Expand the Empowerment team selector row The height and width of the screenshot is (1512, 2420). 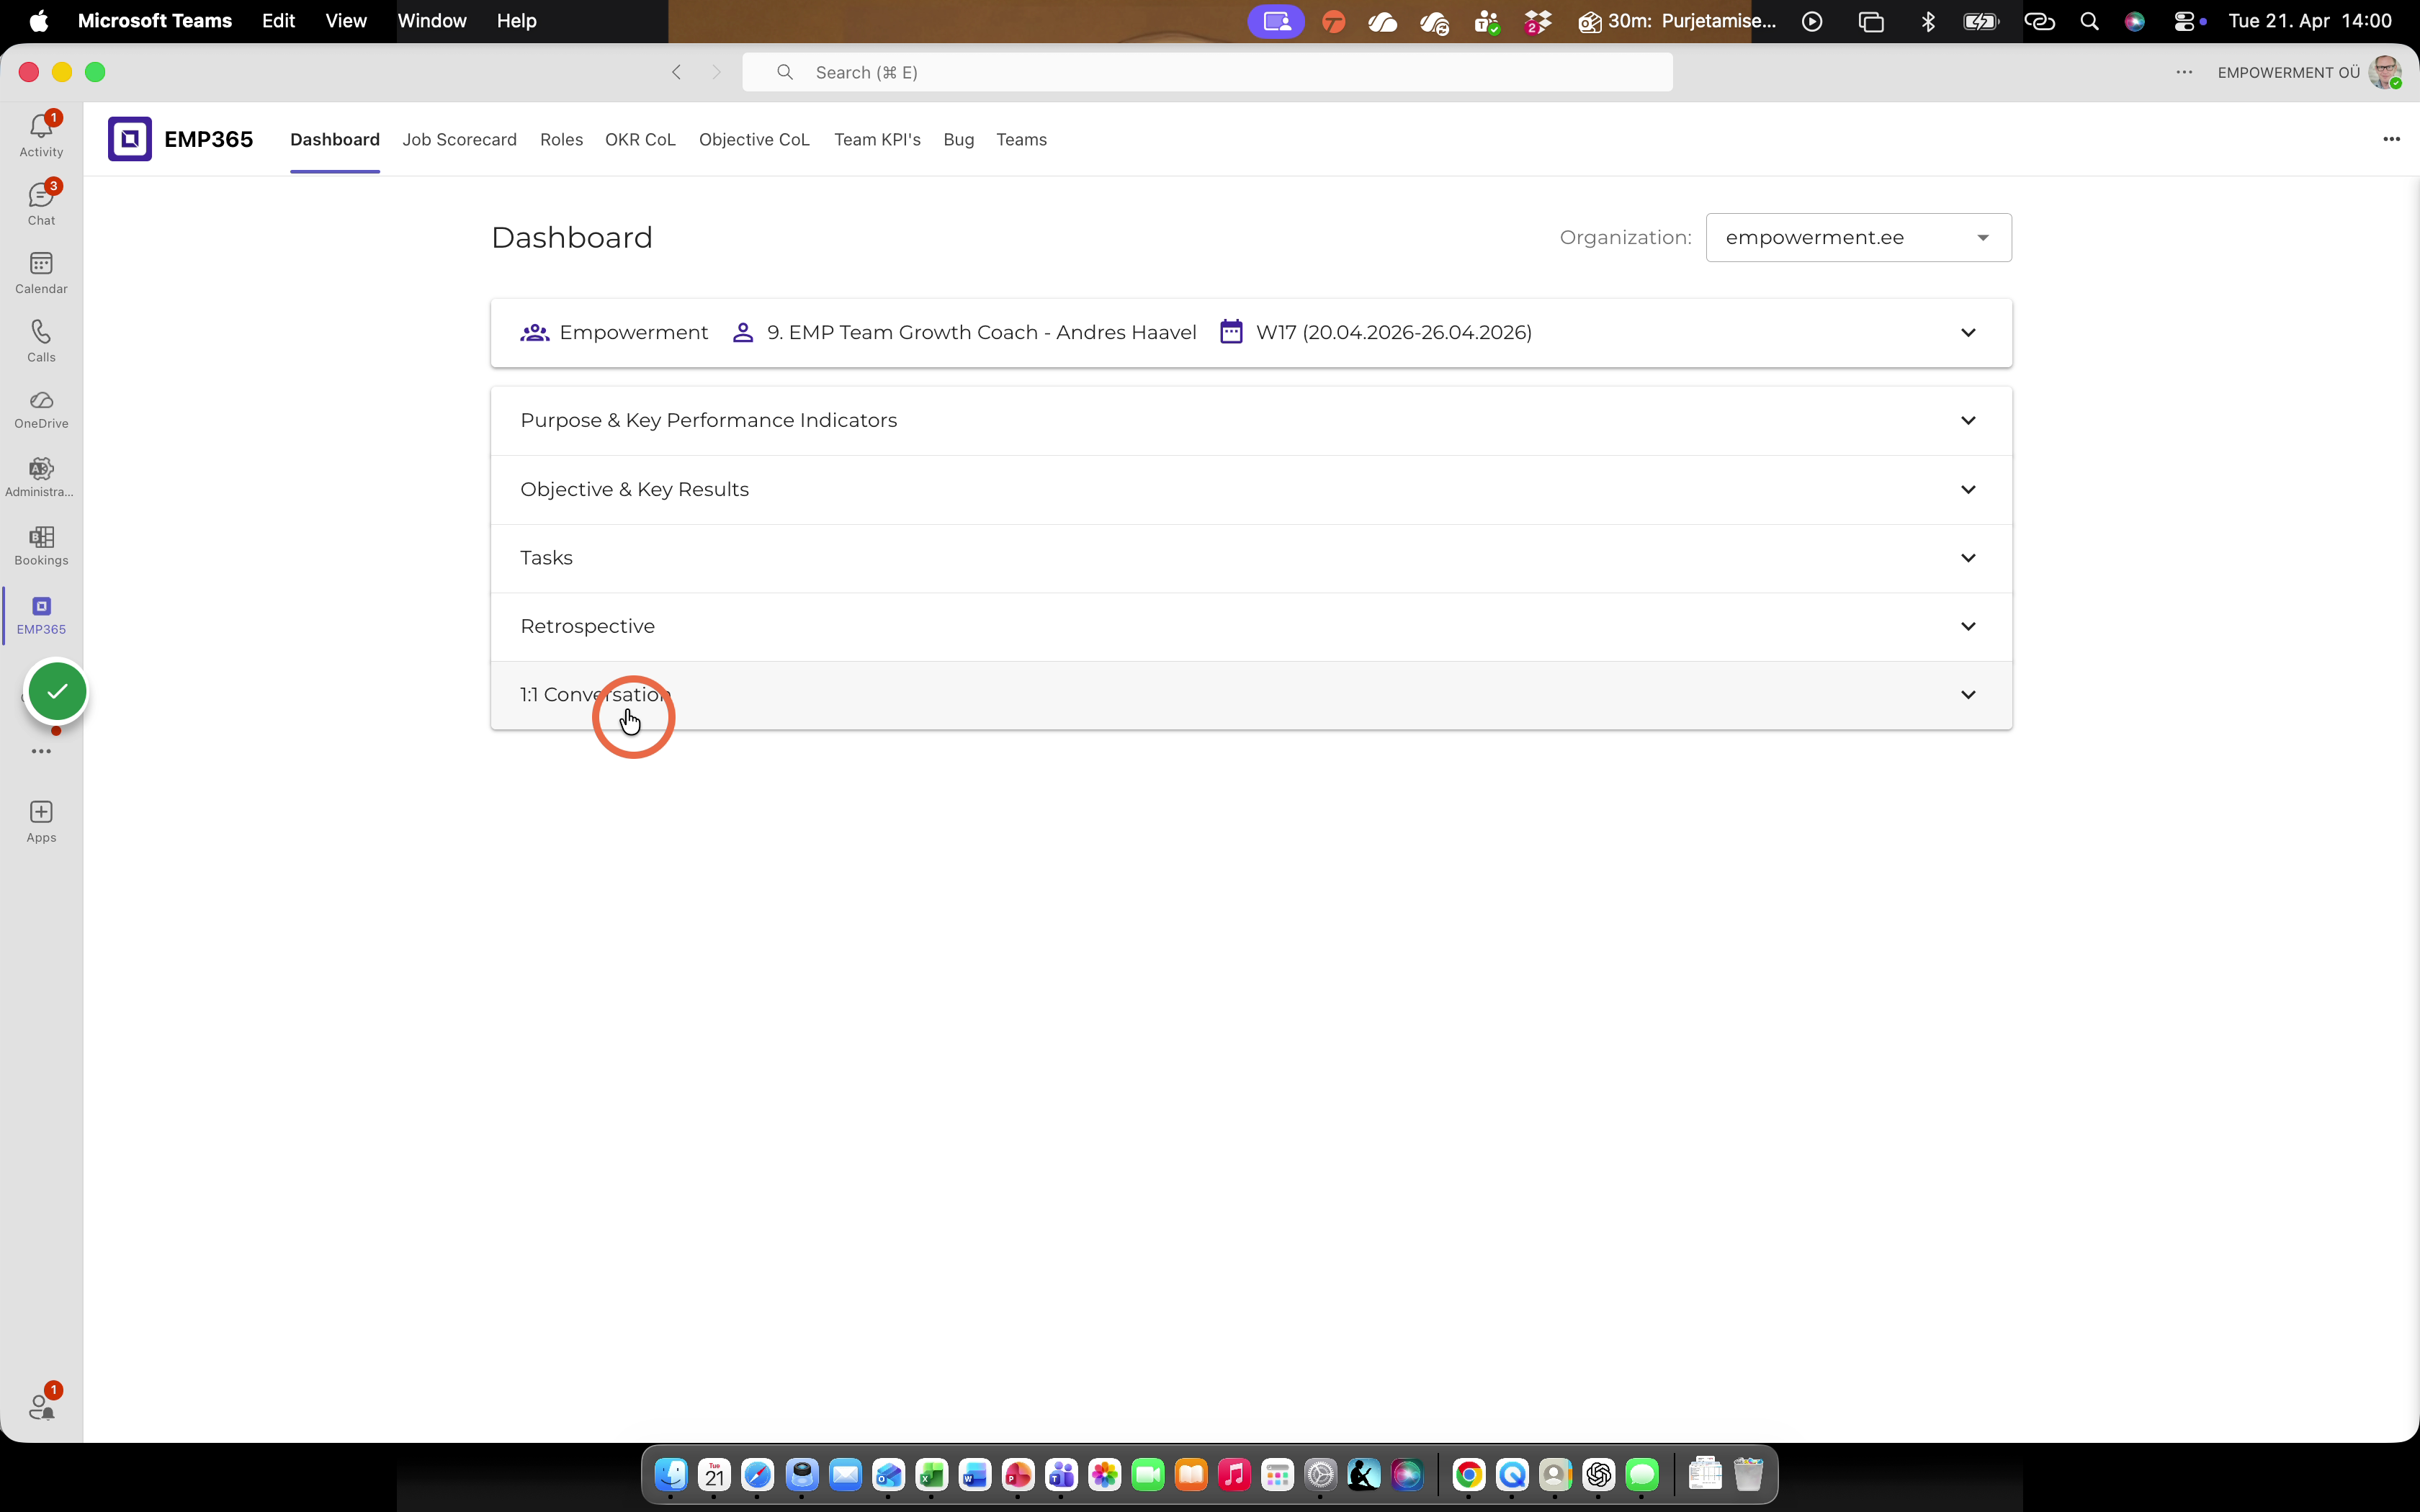click(x=1251, y=332)
